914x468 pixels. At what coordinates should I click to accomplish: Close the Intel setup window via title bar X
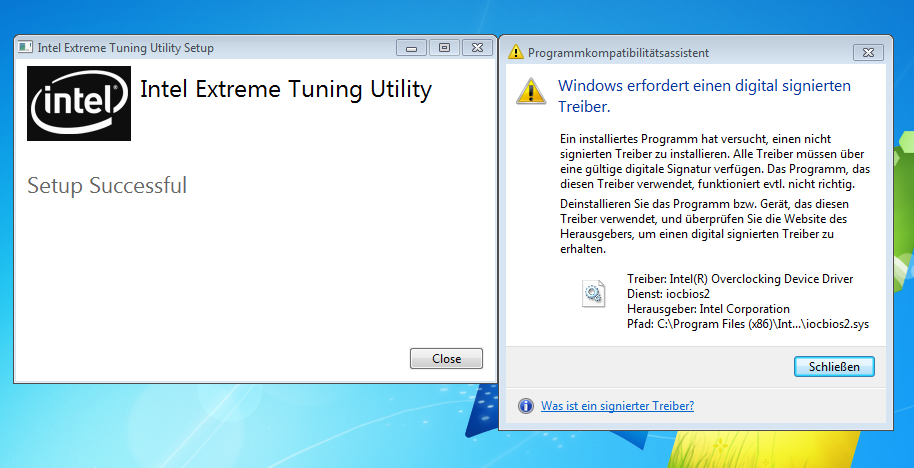[x=477, y=48]
